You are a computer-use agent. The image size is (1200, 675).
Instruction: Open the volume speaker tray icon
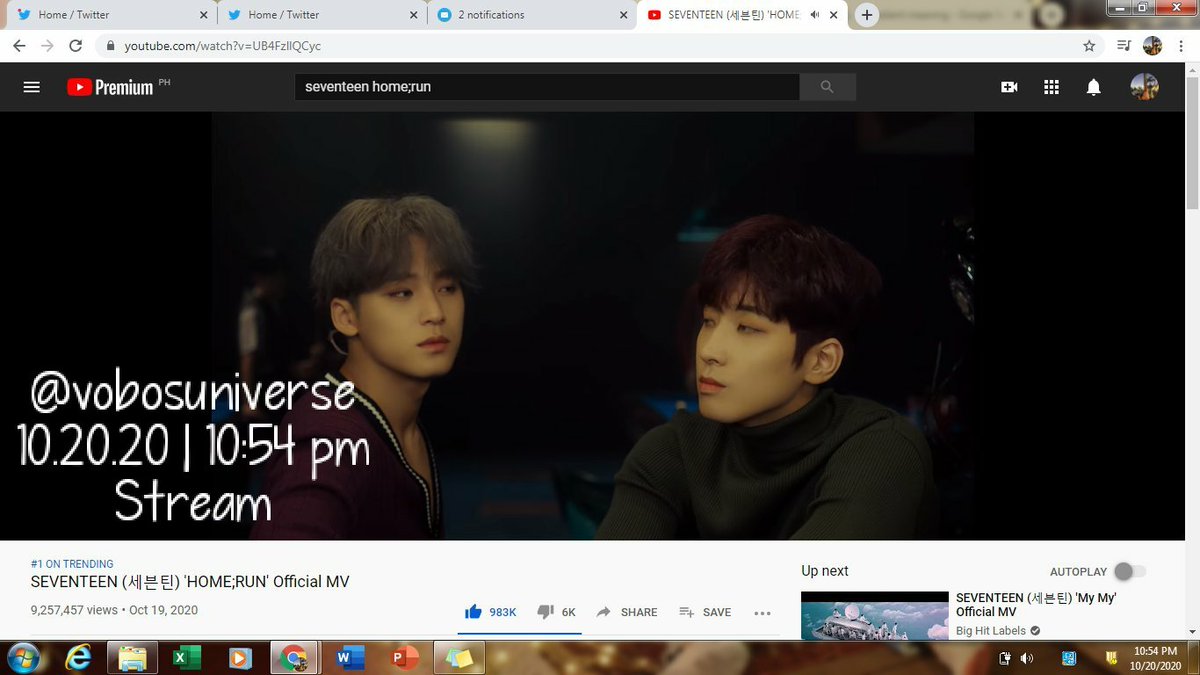point(1028,658)
